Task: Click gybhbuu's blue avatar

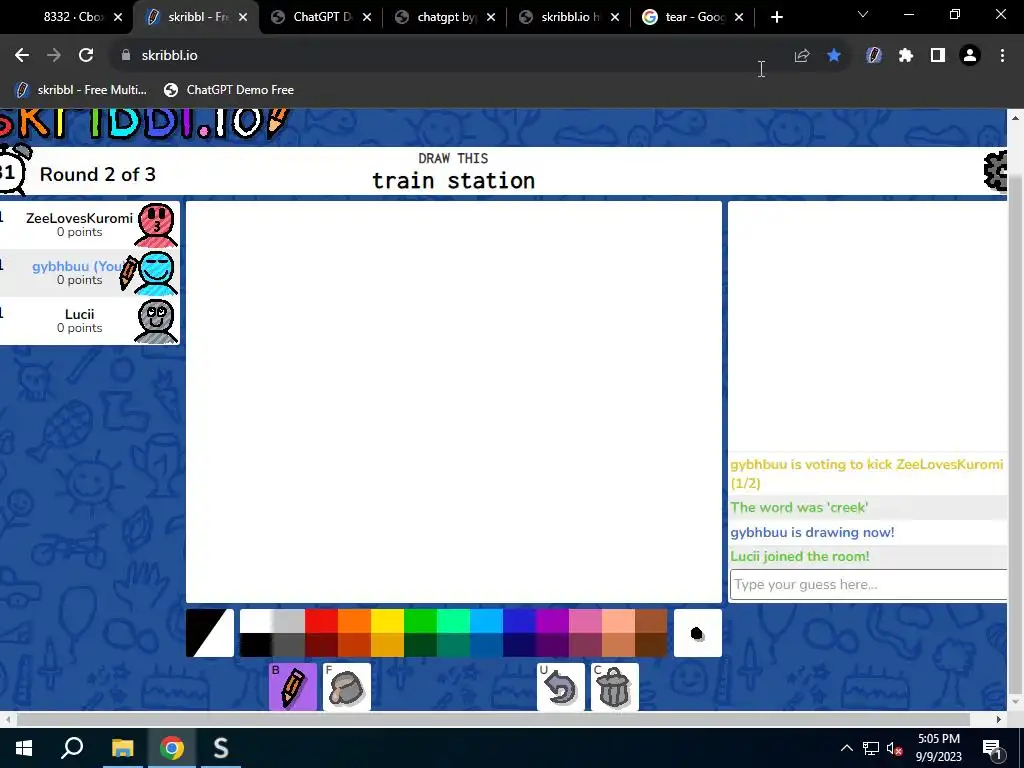Action: pyautogui.click(x=156, y=273)
